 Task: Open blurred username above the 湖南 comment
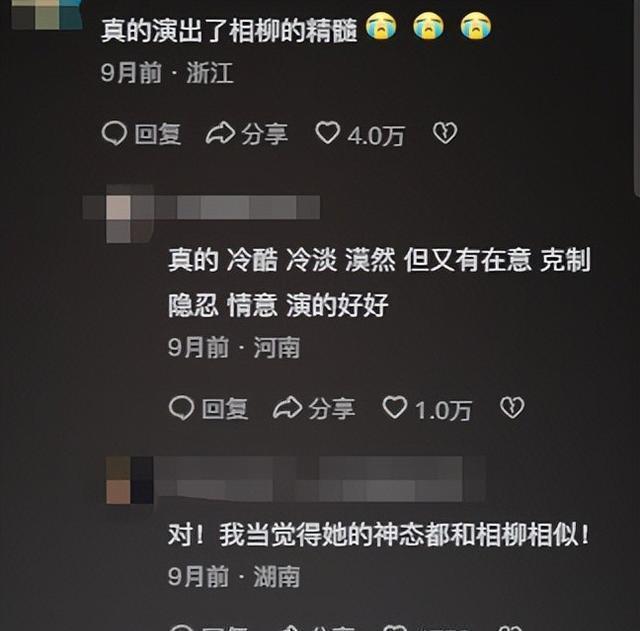pyautogui.click(x=320, y=479)
